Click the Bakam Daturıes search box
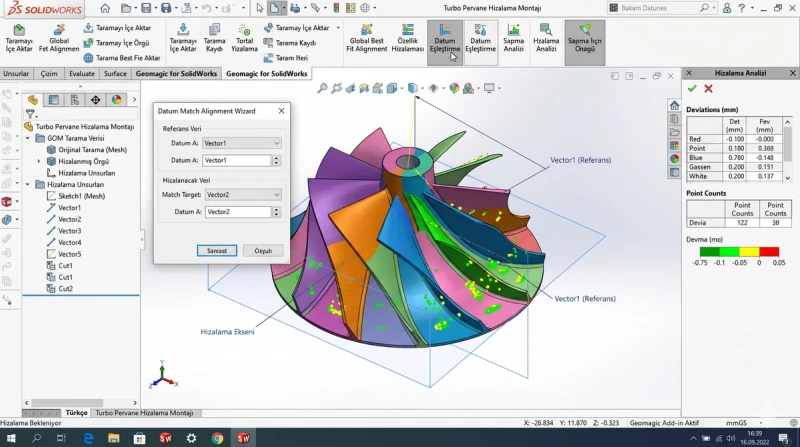This screenshot has height=447, width=800. click(660, 8)
